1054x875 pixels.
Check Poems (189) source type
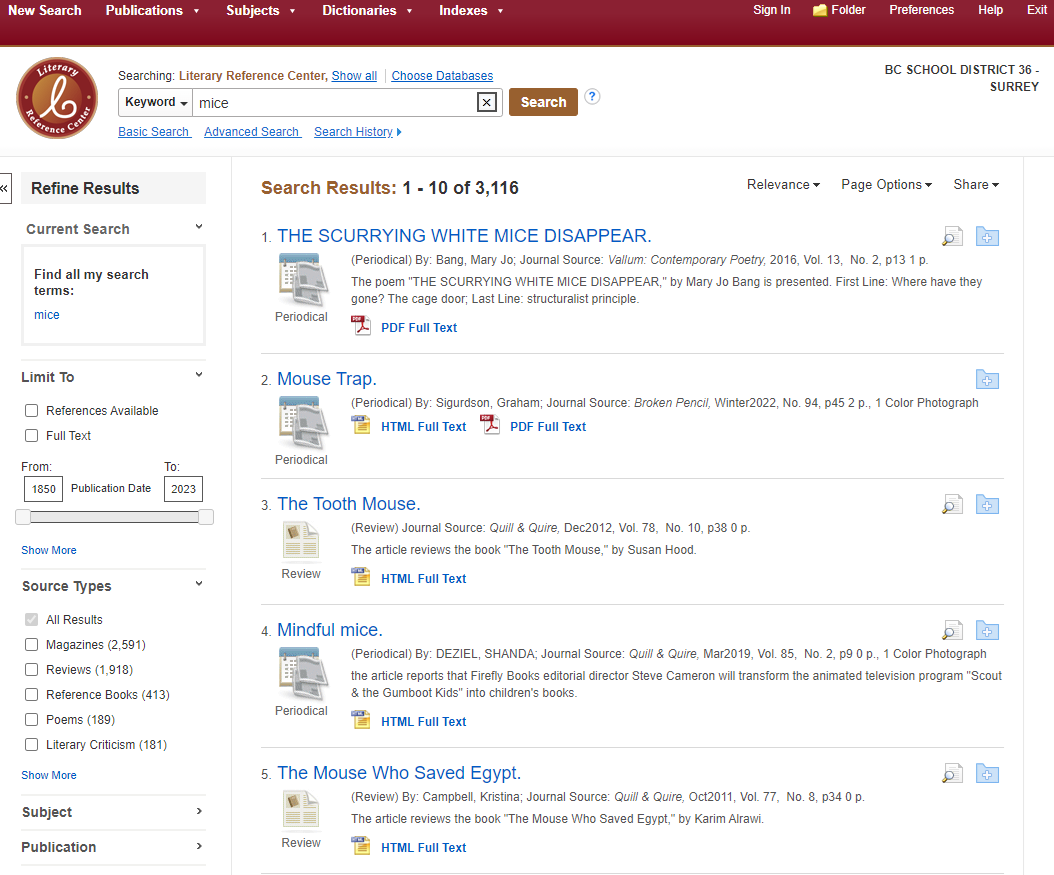pos(32,720)
